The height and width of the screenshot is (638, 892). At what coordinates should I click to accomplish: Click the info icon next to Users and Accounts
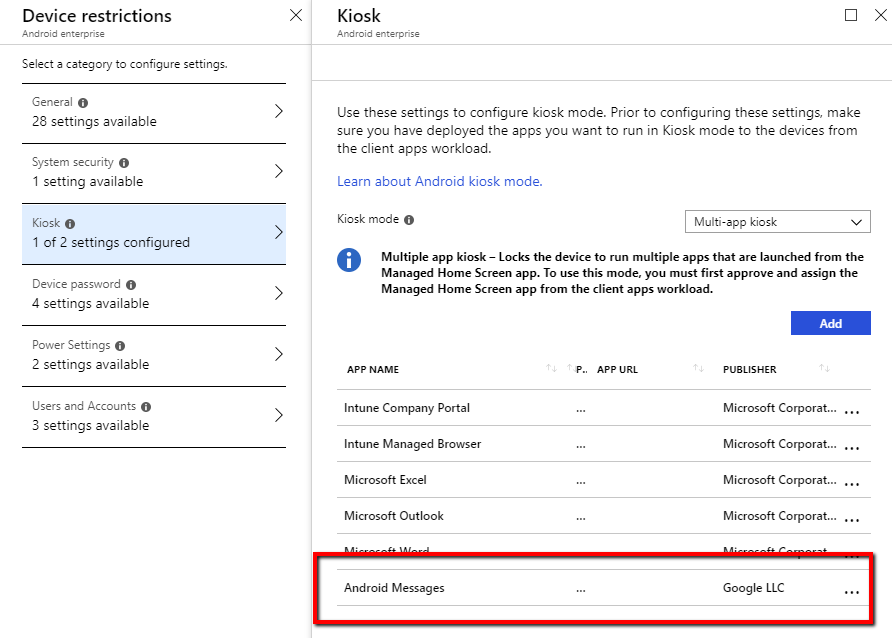pyautogui.click(x=146, y=407)
